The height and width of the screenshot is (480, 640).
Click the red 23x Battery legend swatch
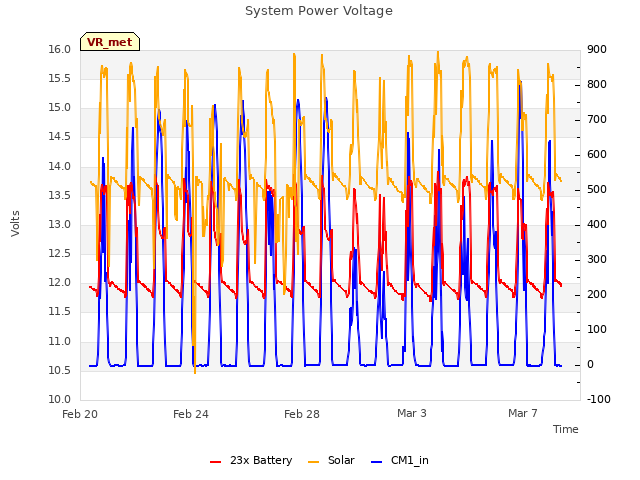(x=216, y=462)
